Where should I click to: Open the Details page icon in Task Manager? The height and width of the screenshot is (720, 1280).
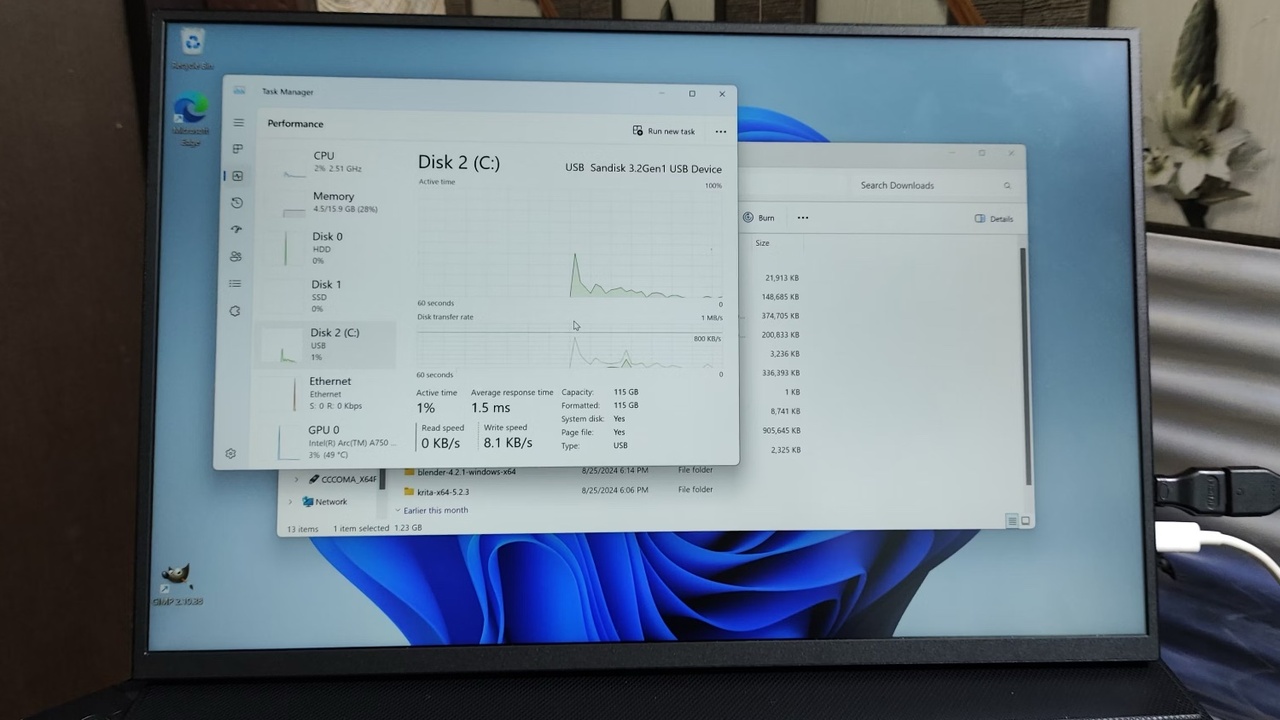click(x=235, y=284)
